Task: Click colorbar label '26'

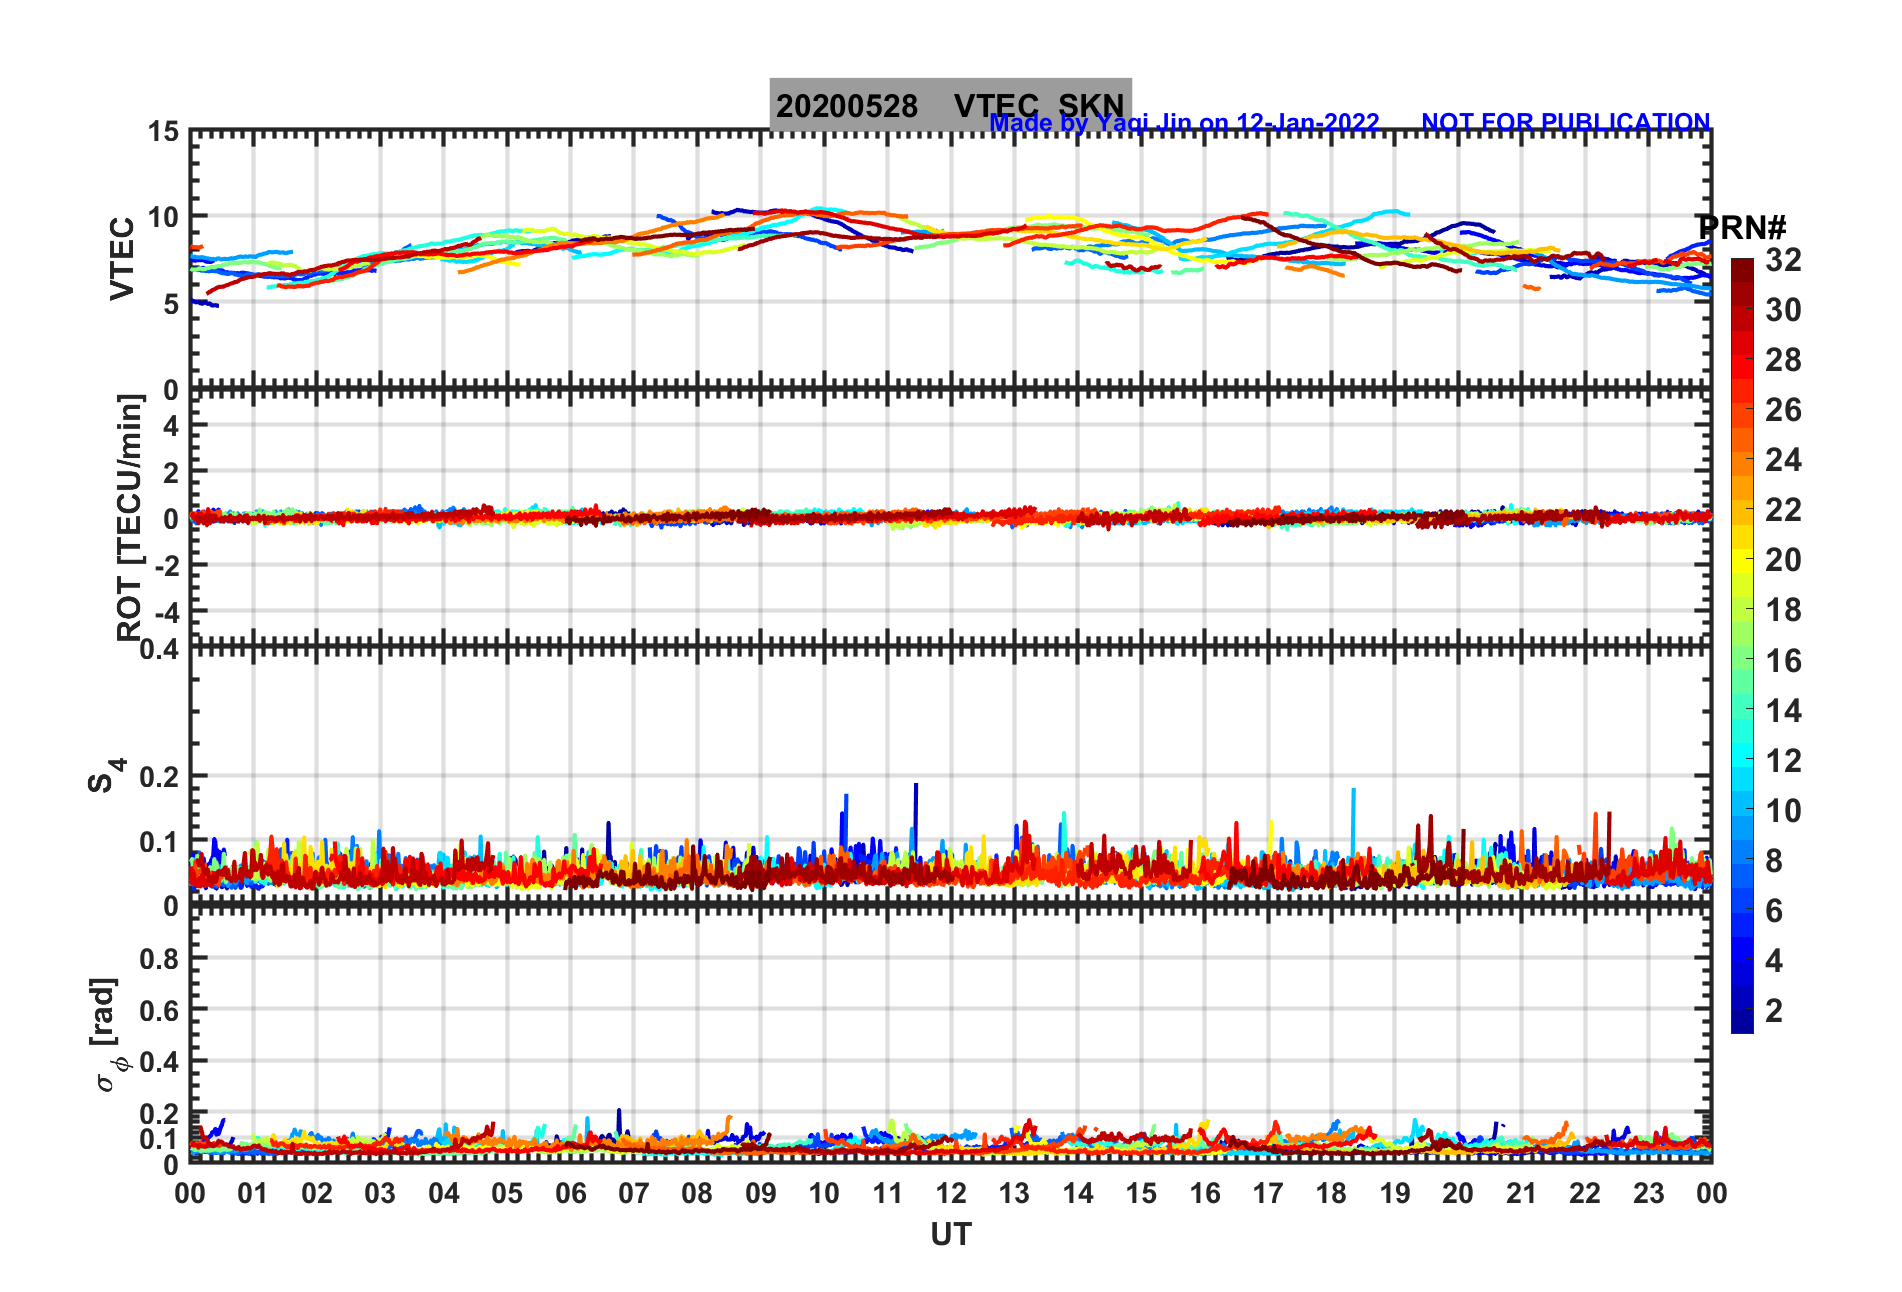Action: click(x=1783, y=410)
